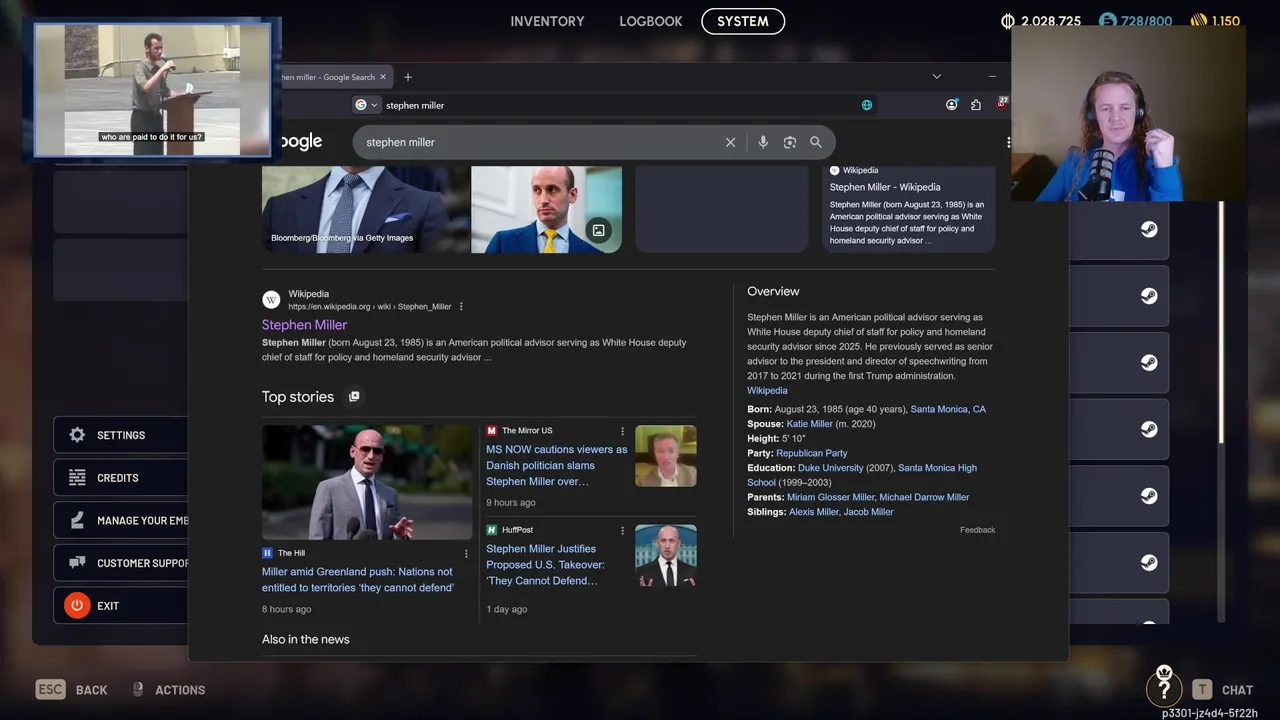Open the Stephen Miller Justifies Takeover article

point(546,564)
